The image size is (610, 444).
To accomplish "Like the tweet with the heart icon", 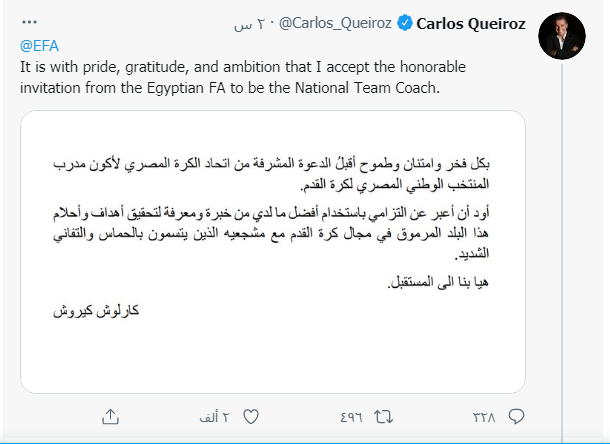I will [252, 415].
